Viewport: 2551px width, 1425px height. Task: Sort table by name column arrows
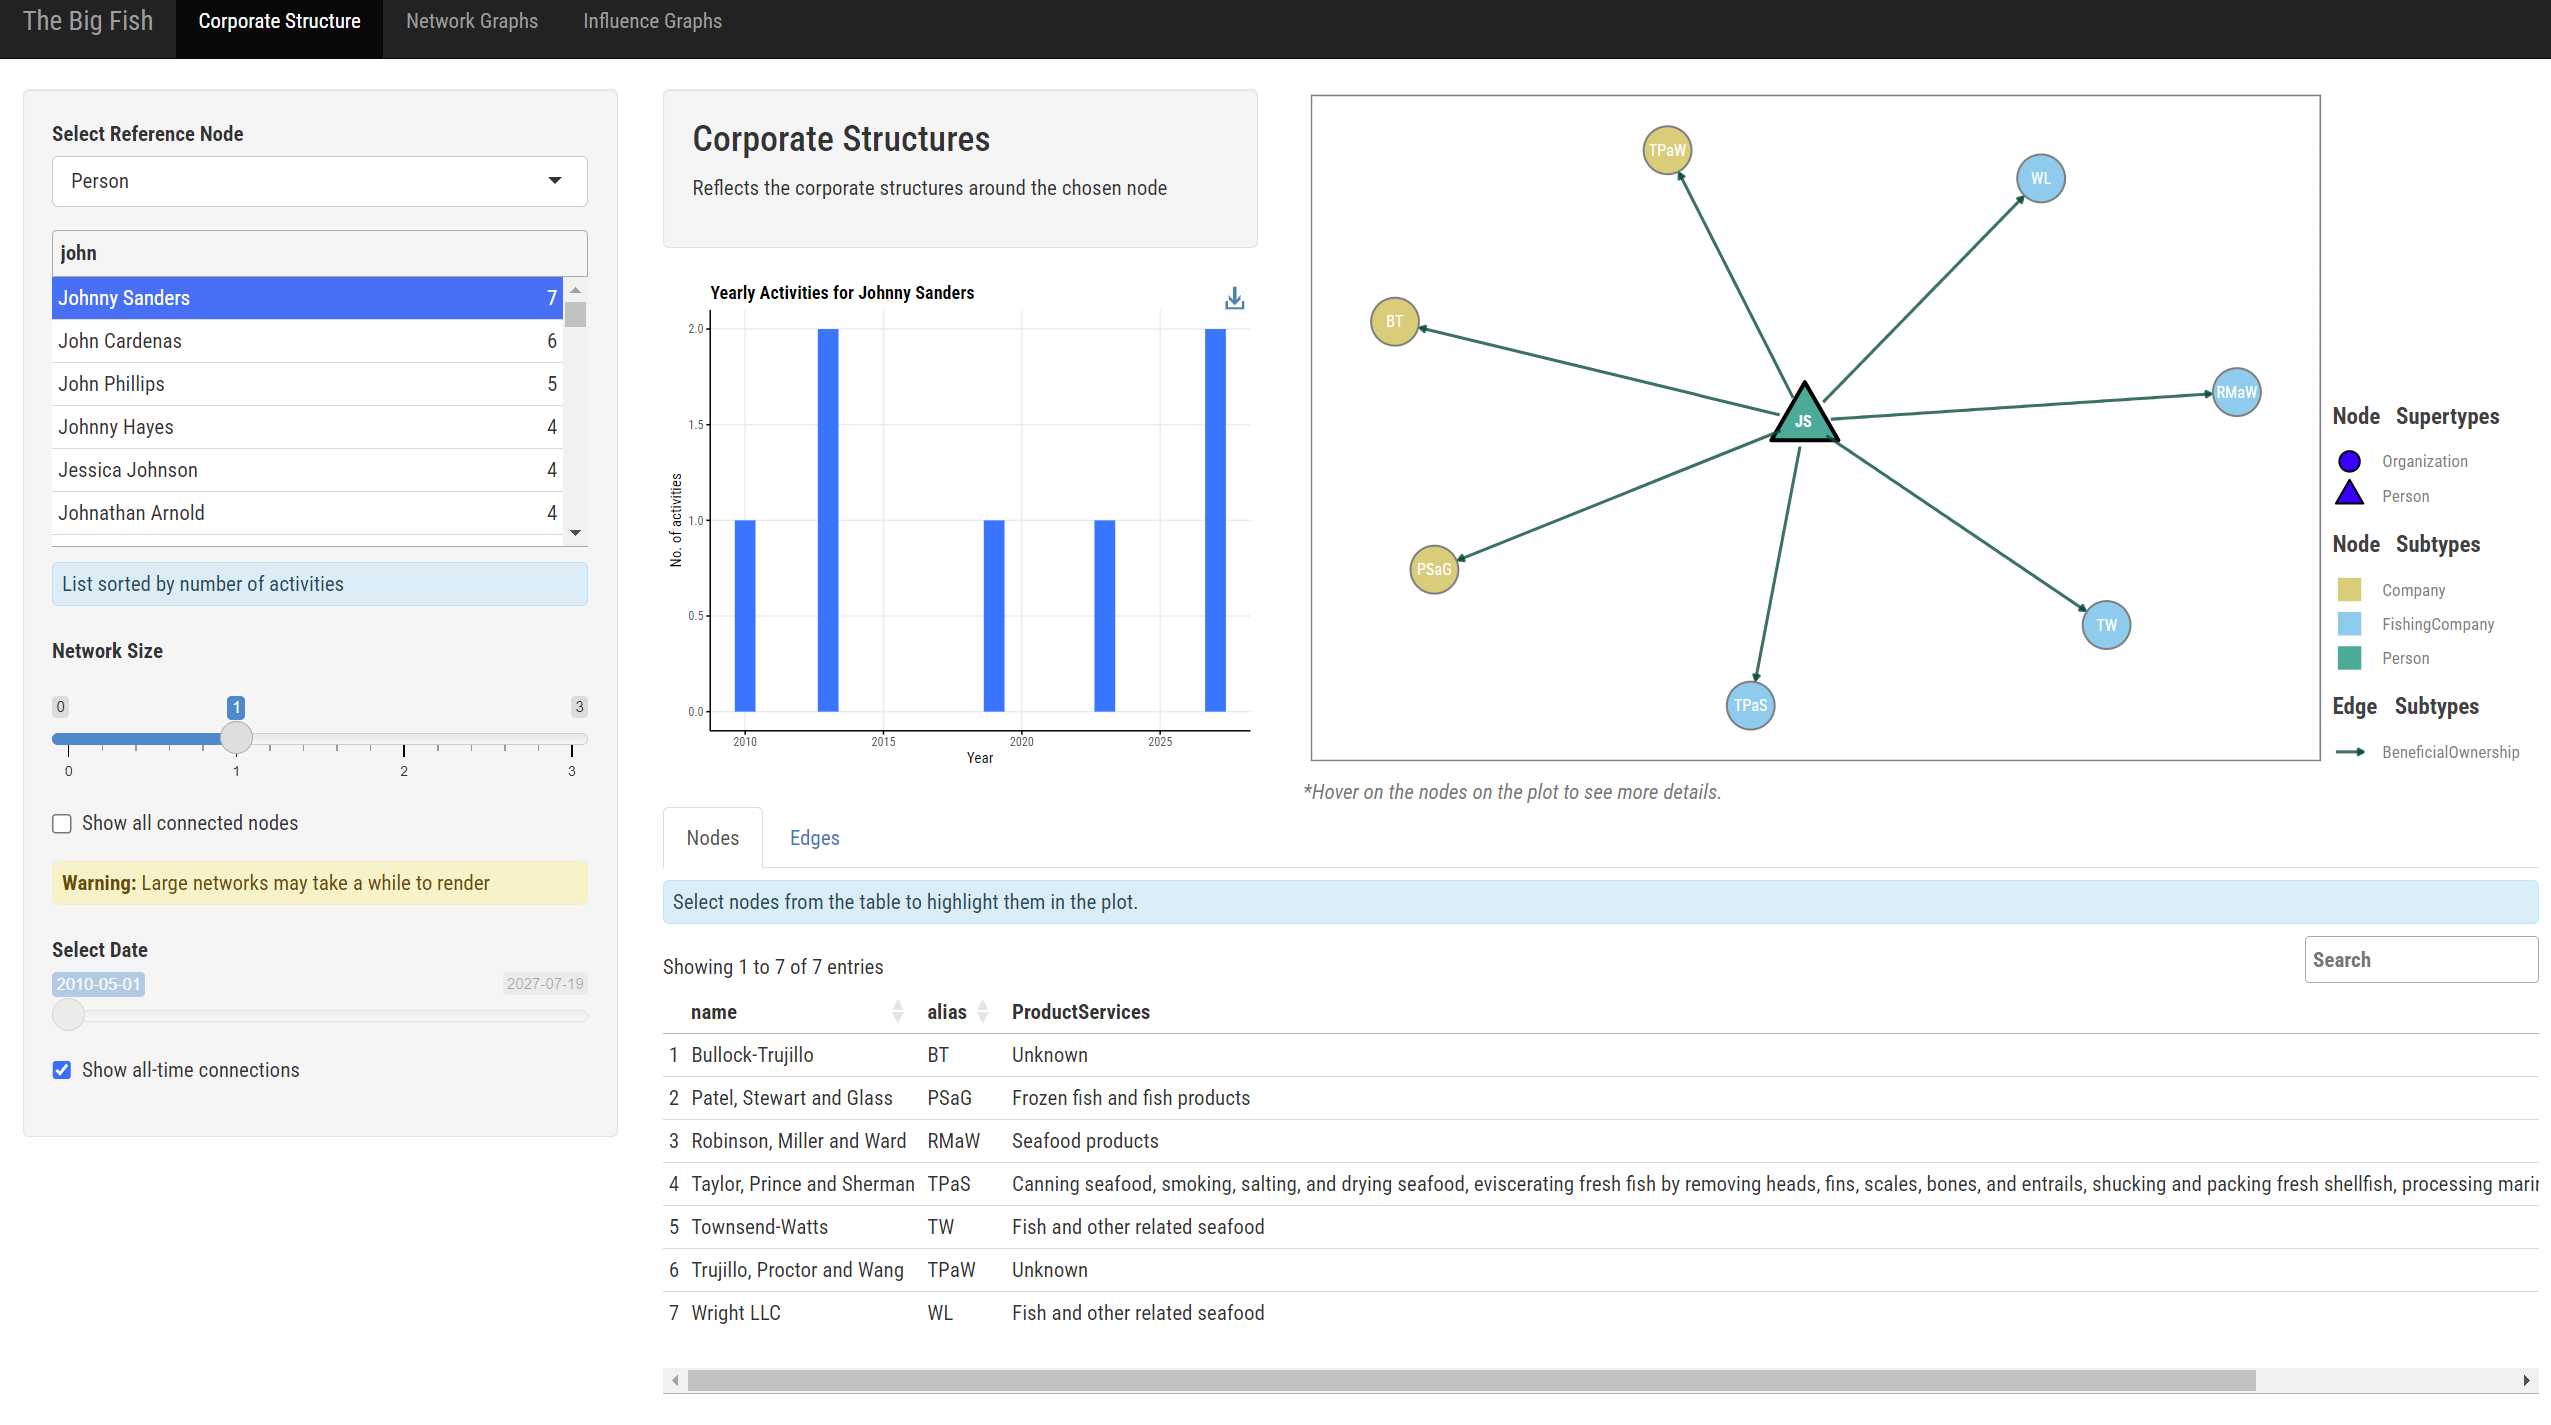click(x=897, y=1011)
